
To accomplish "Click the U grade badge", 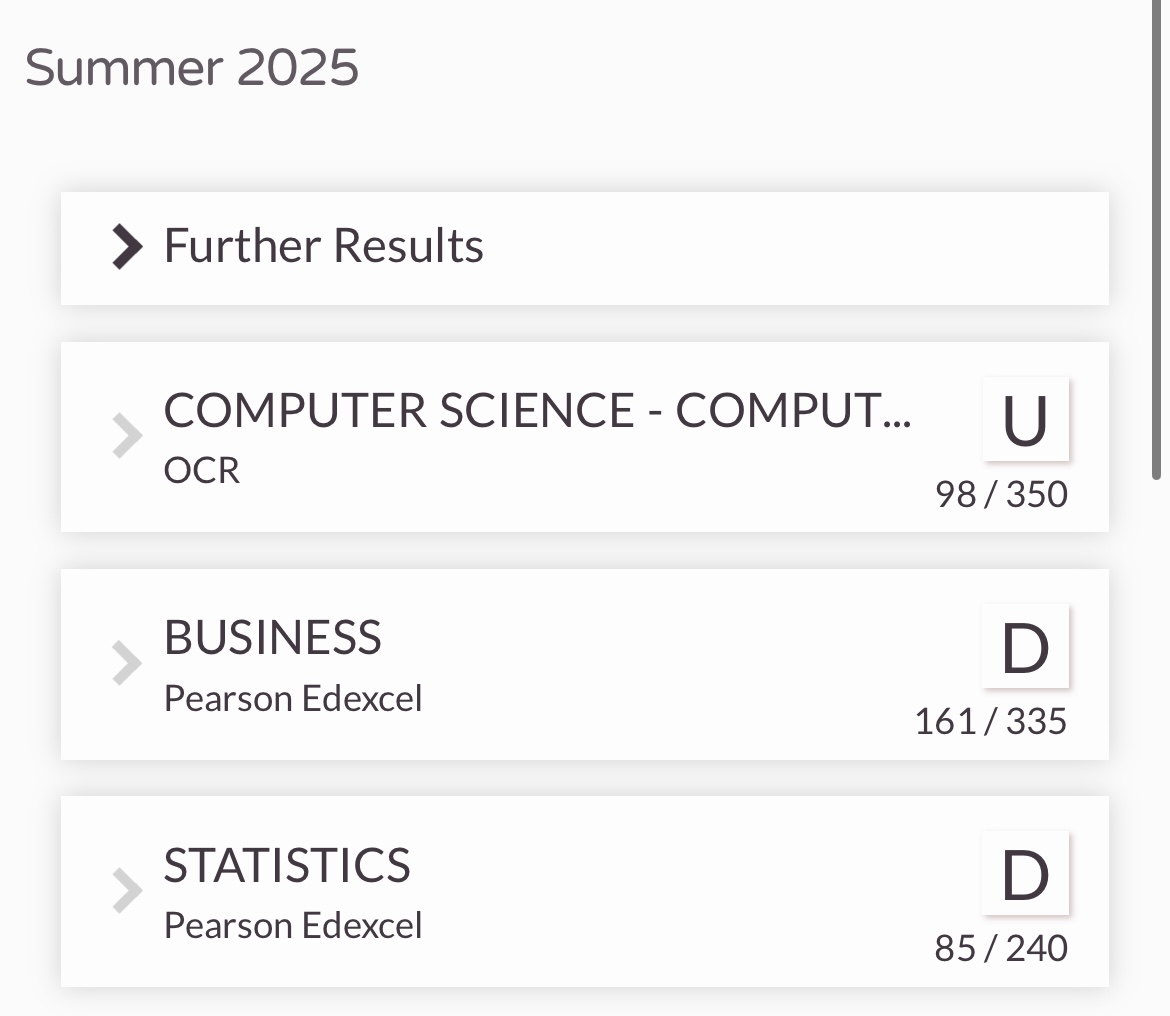I will click(1025, 420).
